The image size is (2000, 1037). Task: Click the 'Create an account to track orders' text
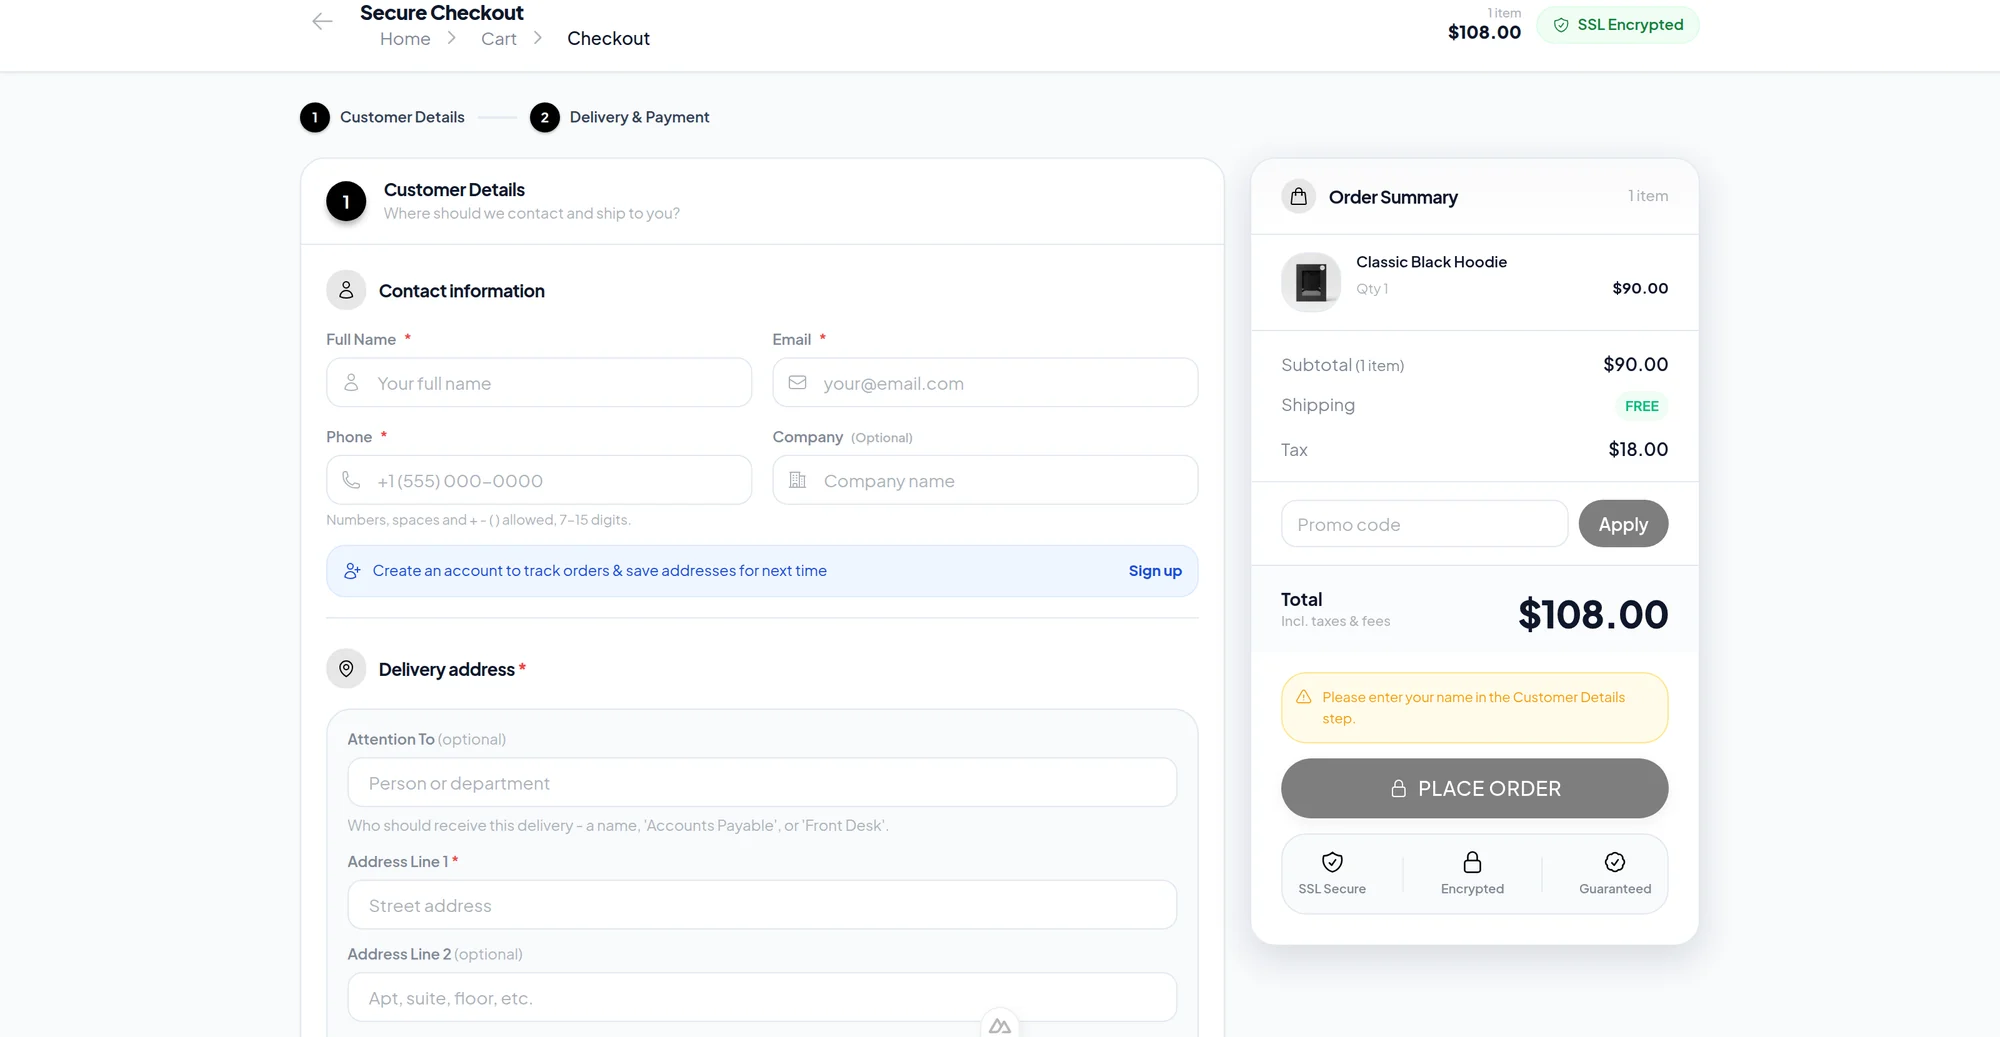tap(600, 571)
